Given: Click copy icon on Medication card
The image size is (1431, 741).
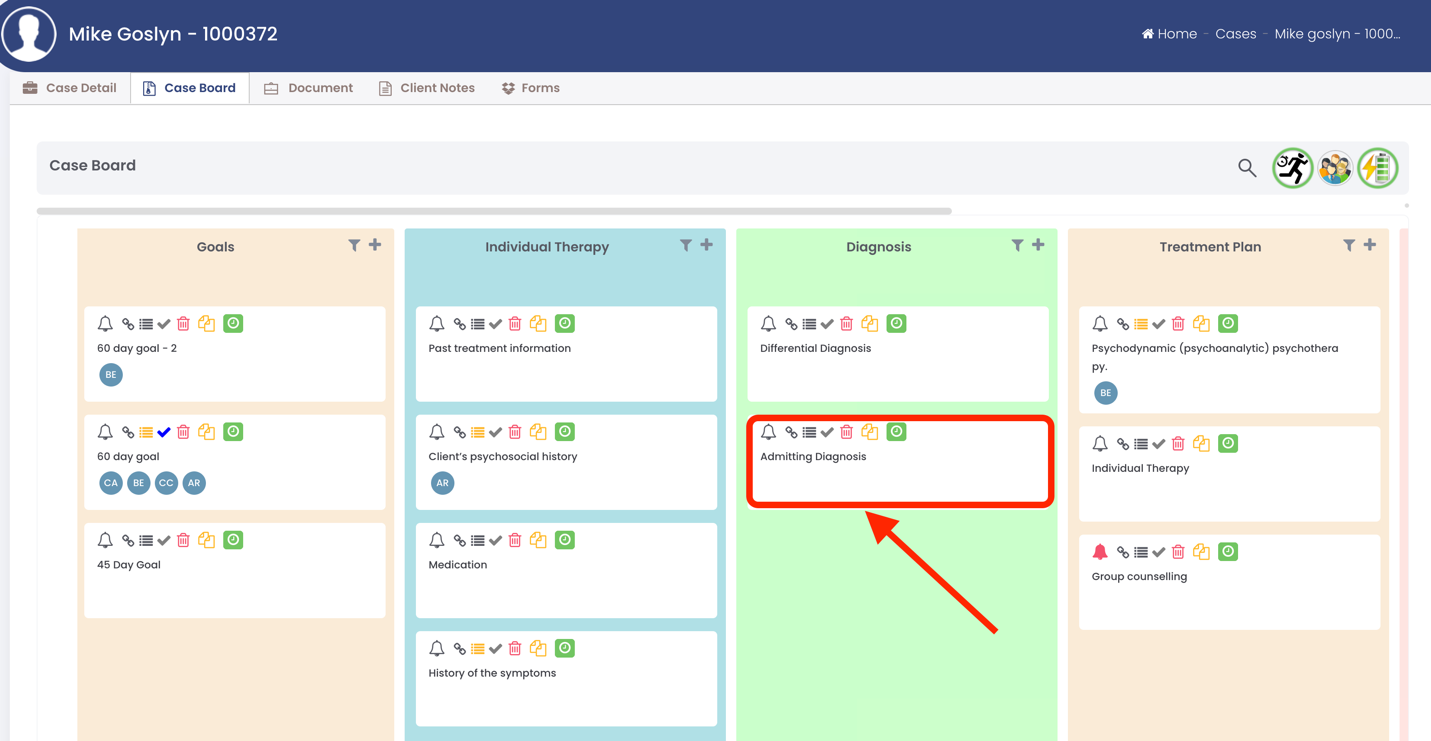Looking at the screenshot, I should [x=538, y=540].
